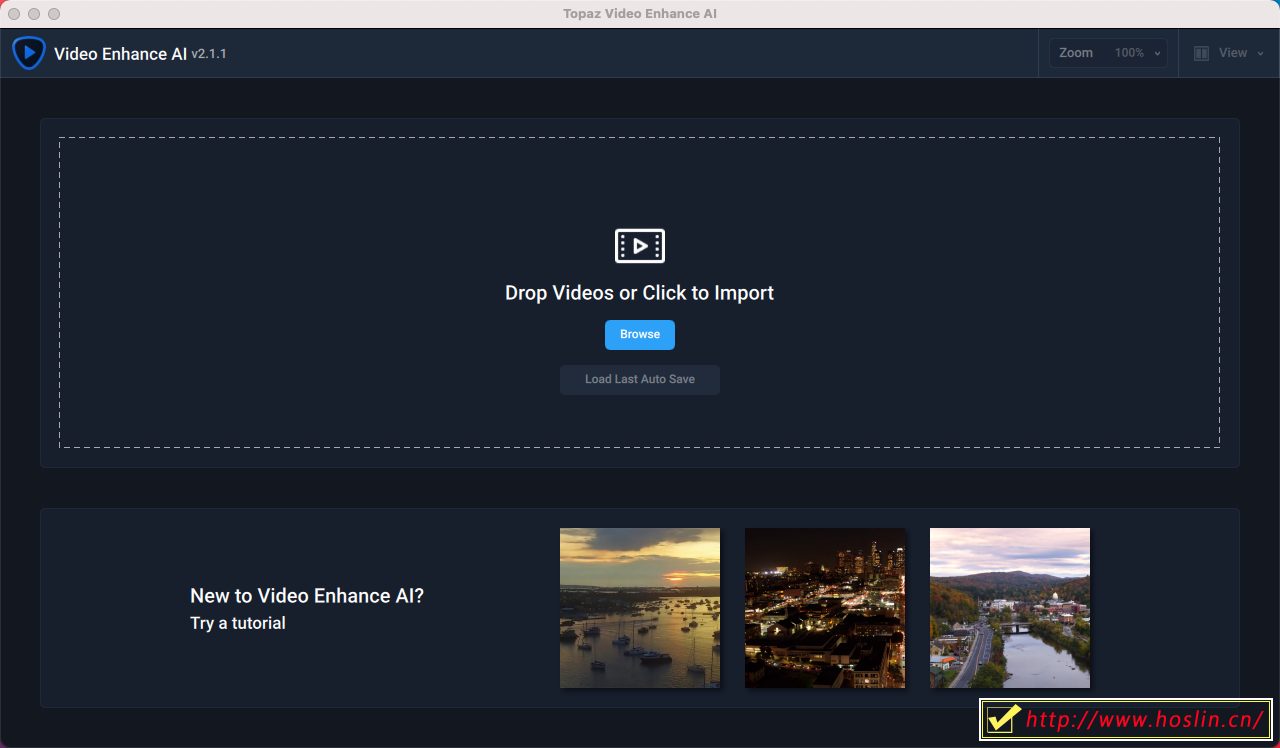Click the blue Browse button

coord(640,335)
